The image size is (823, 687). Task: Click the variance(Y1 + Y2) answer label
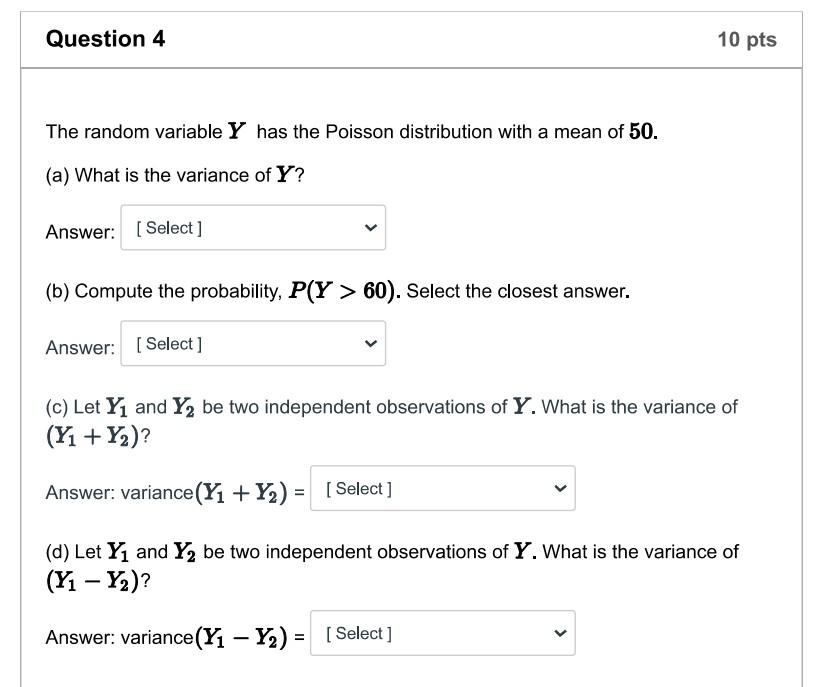tap(175, 490)
